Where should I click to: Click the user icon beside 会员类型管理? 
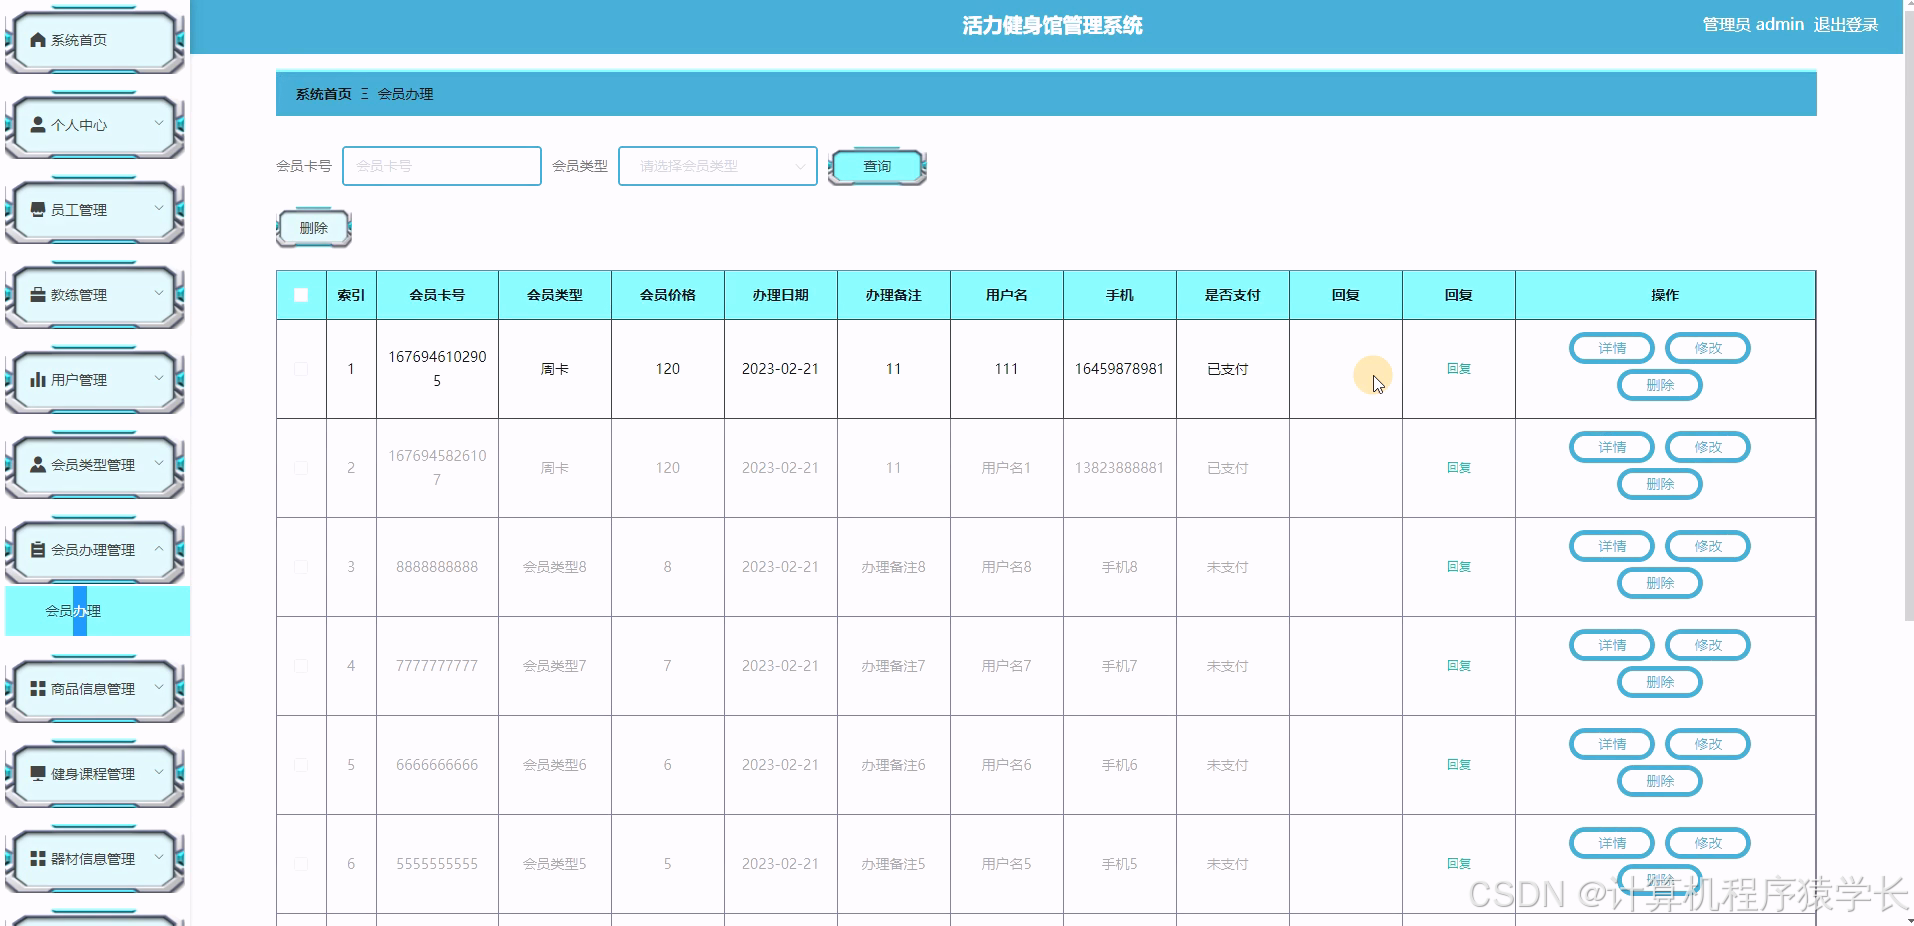38,465
